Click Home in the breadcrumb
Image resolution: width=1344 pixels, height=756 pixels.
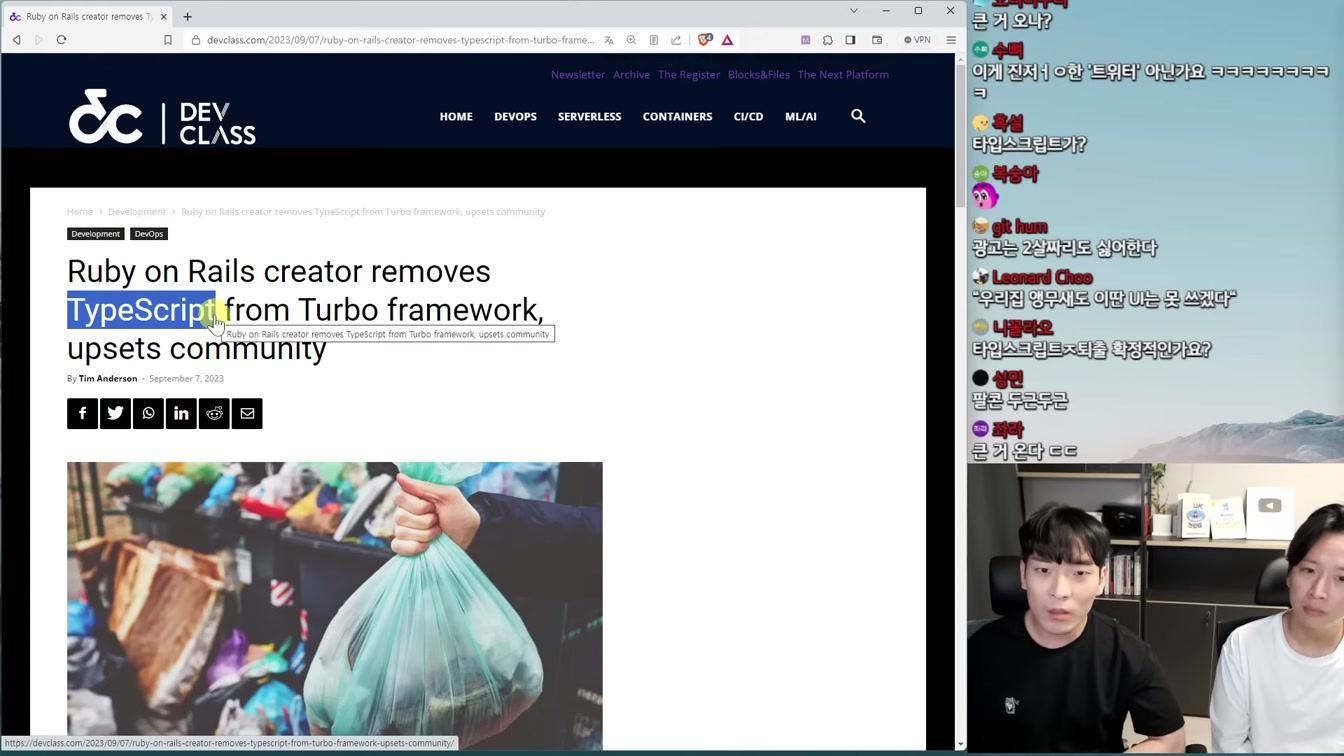80,211
